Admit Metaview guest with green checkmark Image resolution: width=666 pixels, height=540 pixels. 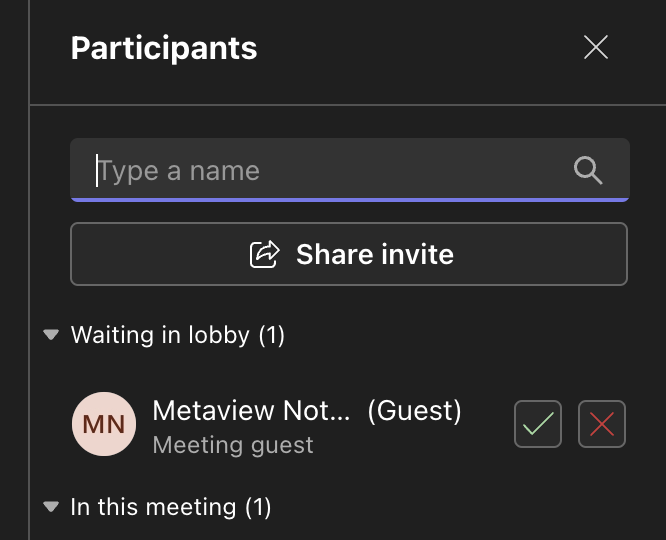[x=538, y=424]
